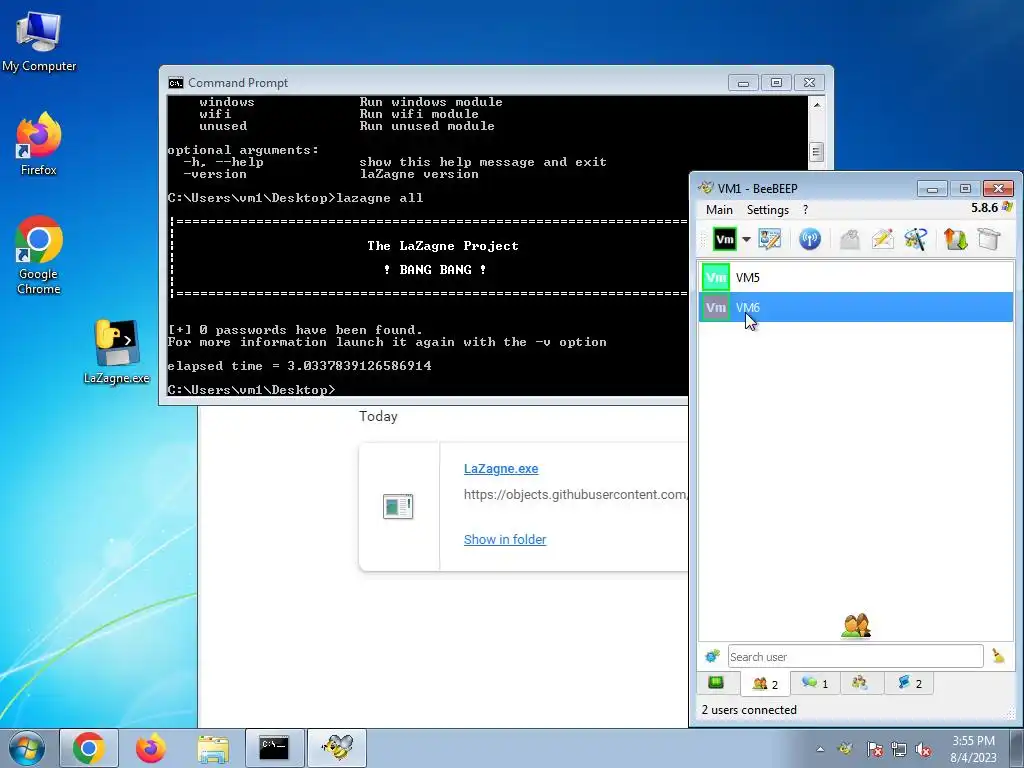Screen dimensions: 1024x768
Task: Click the greyed-out envelope icon in BeeBEEP toolbar
Action: coord(849,239)
